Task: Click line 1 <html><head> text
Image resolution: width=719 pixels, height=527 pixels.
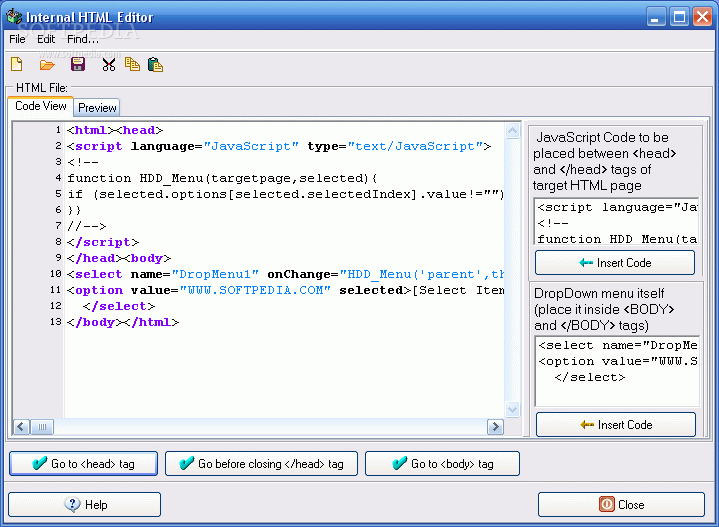Action: pos(115,130)
